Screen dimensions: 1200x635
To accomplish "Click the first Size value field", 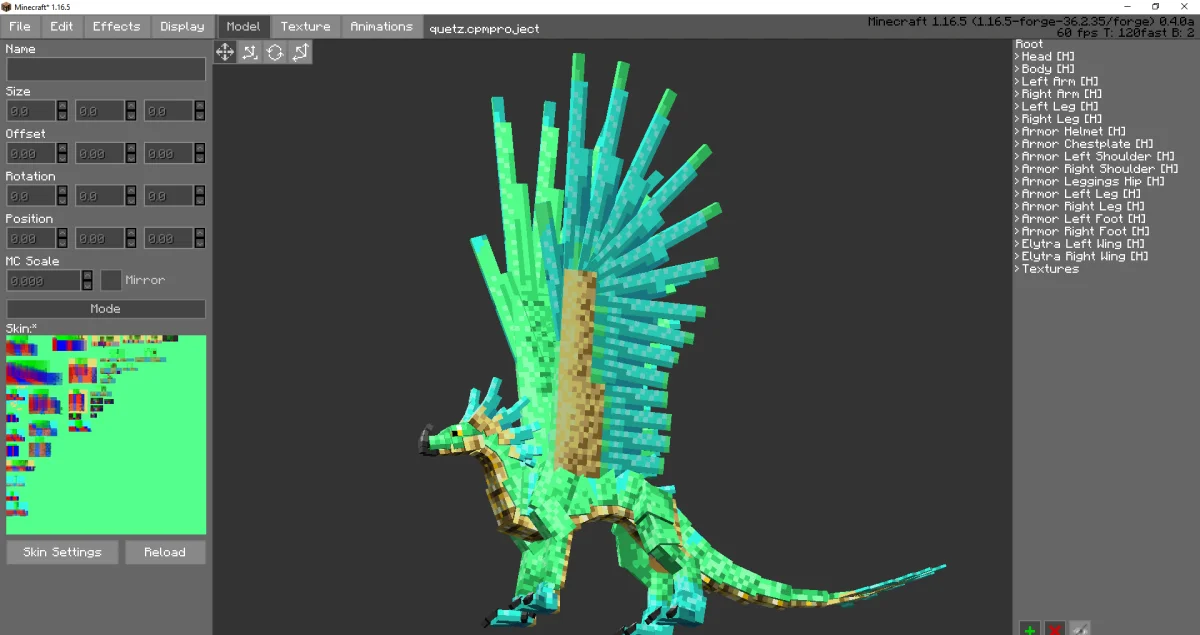I will click(31, 111).
